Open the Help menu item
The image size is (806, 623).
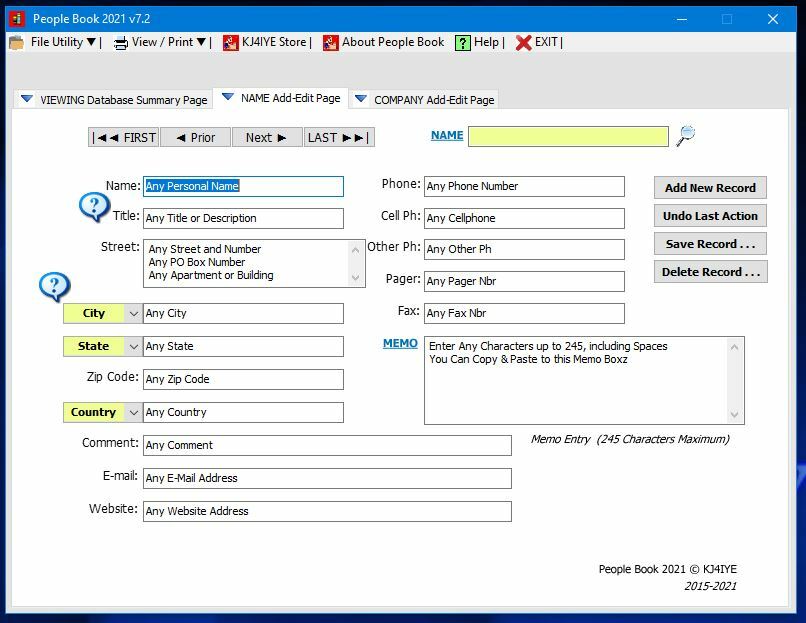486,42
